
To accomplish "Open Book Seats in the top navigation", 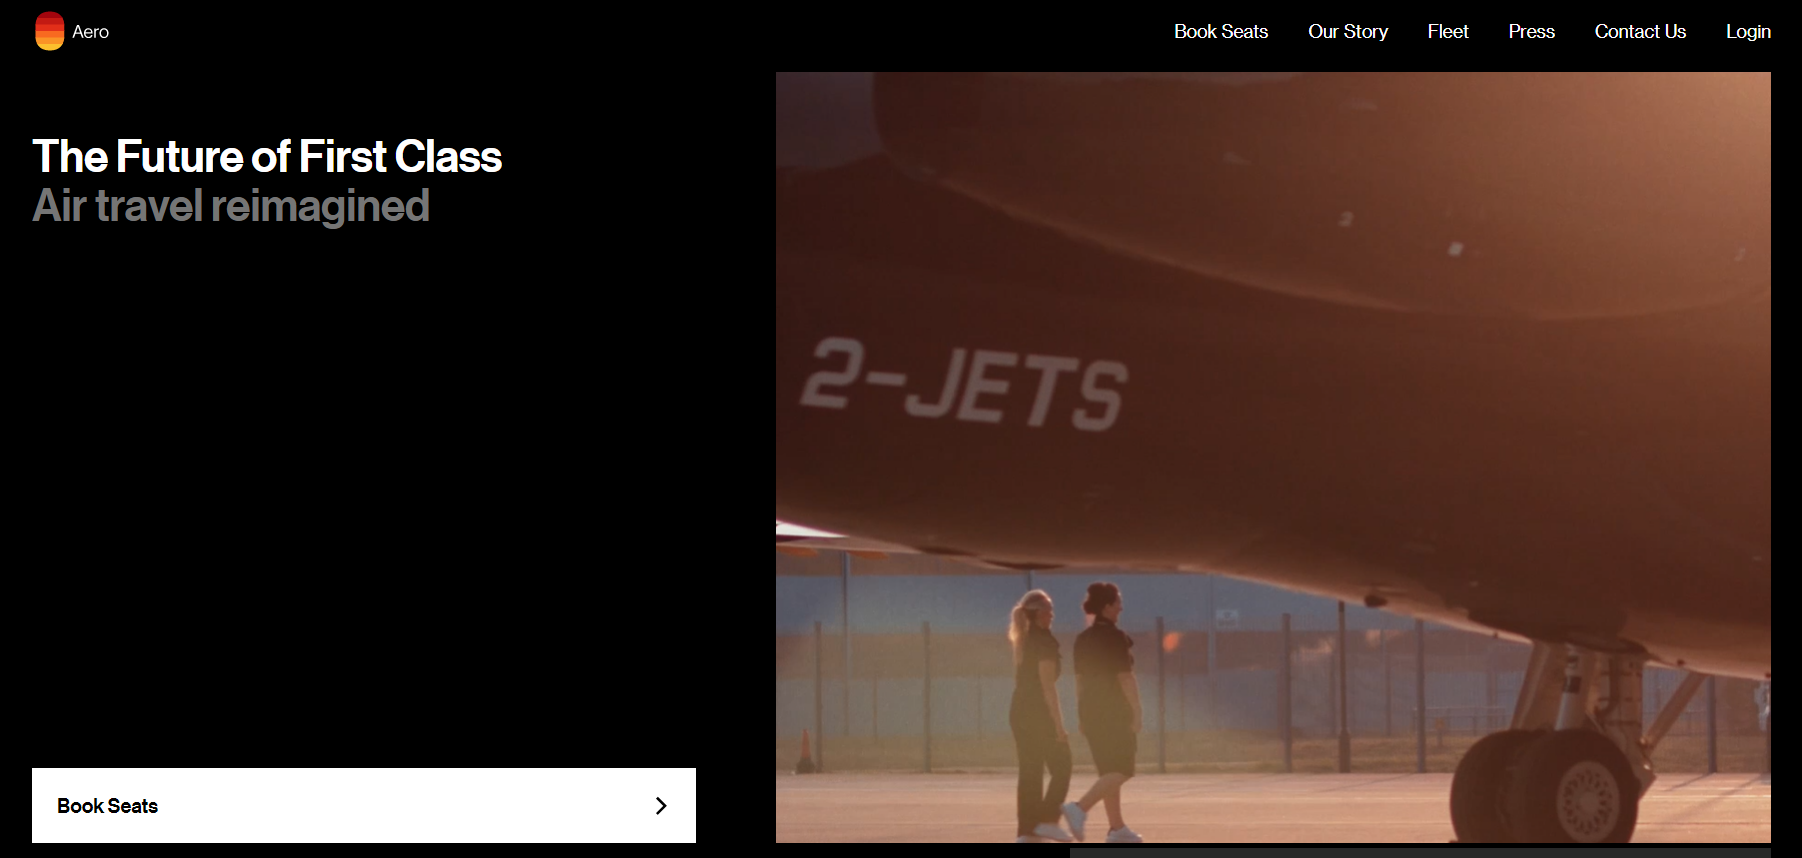I will click(1221, 32).
